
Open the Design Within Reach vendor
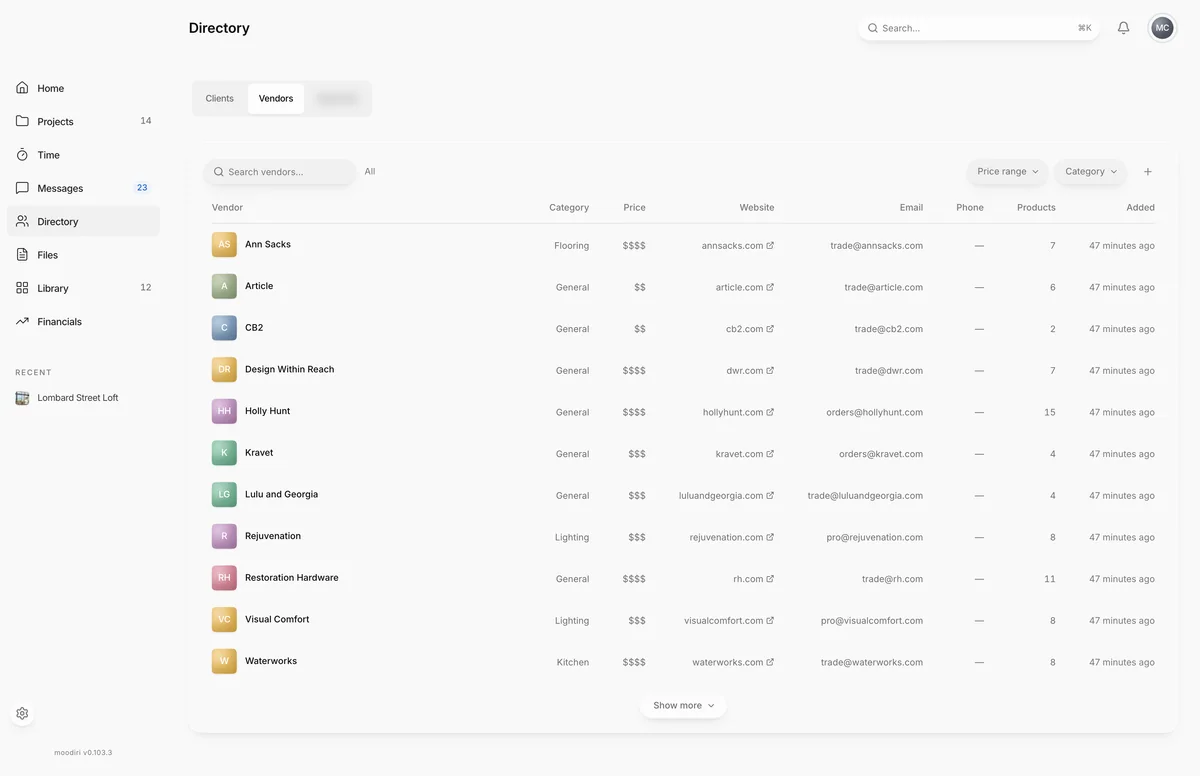coord(290,369)
